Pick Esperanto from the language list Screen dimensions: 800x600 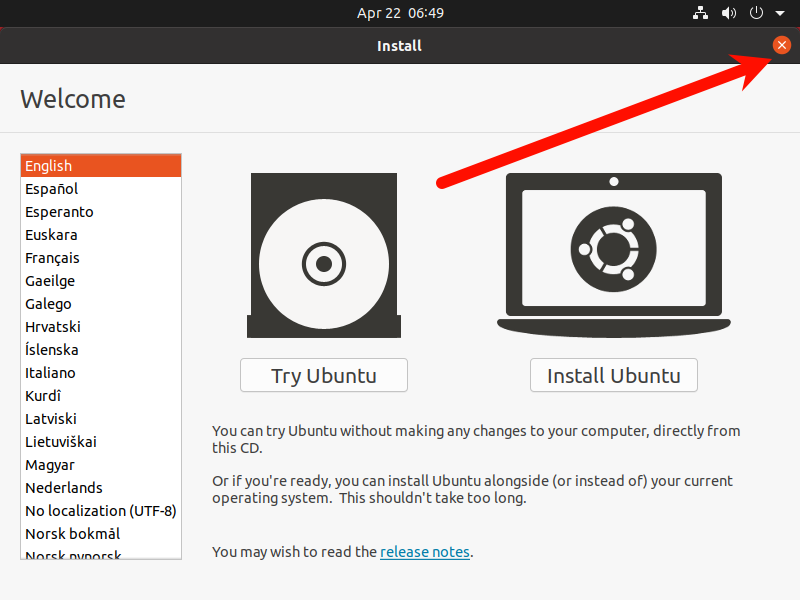101,212
